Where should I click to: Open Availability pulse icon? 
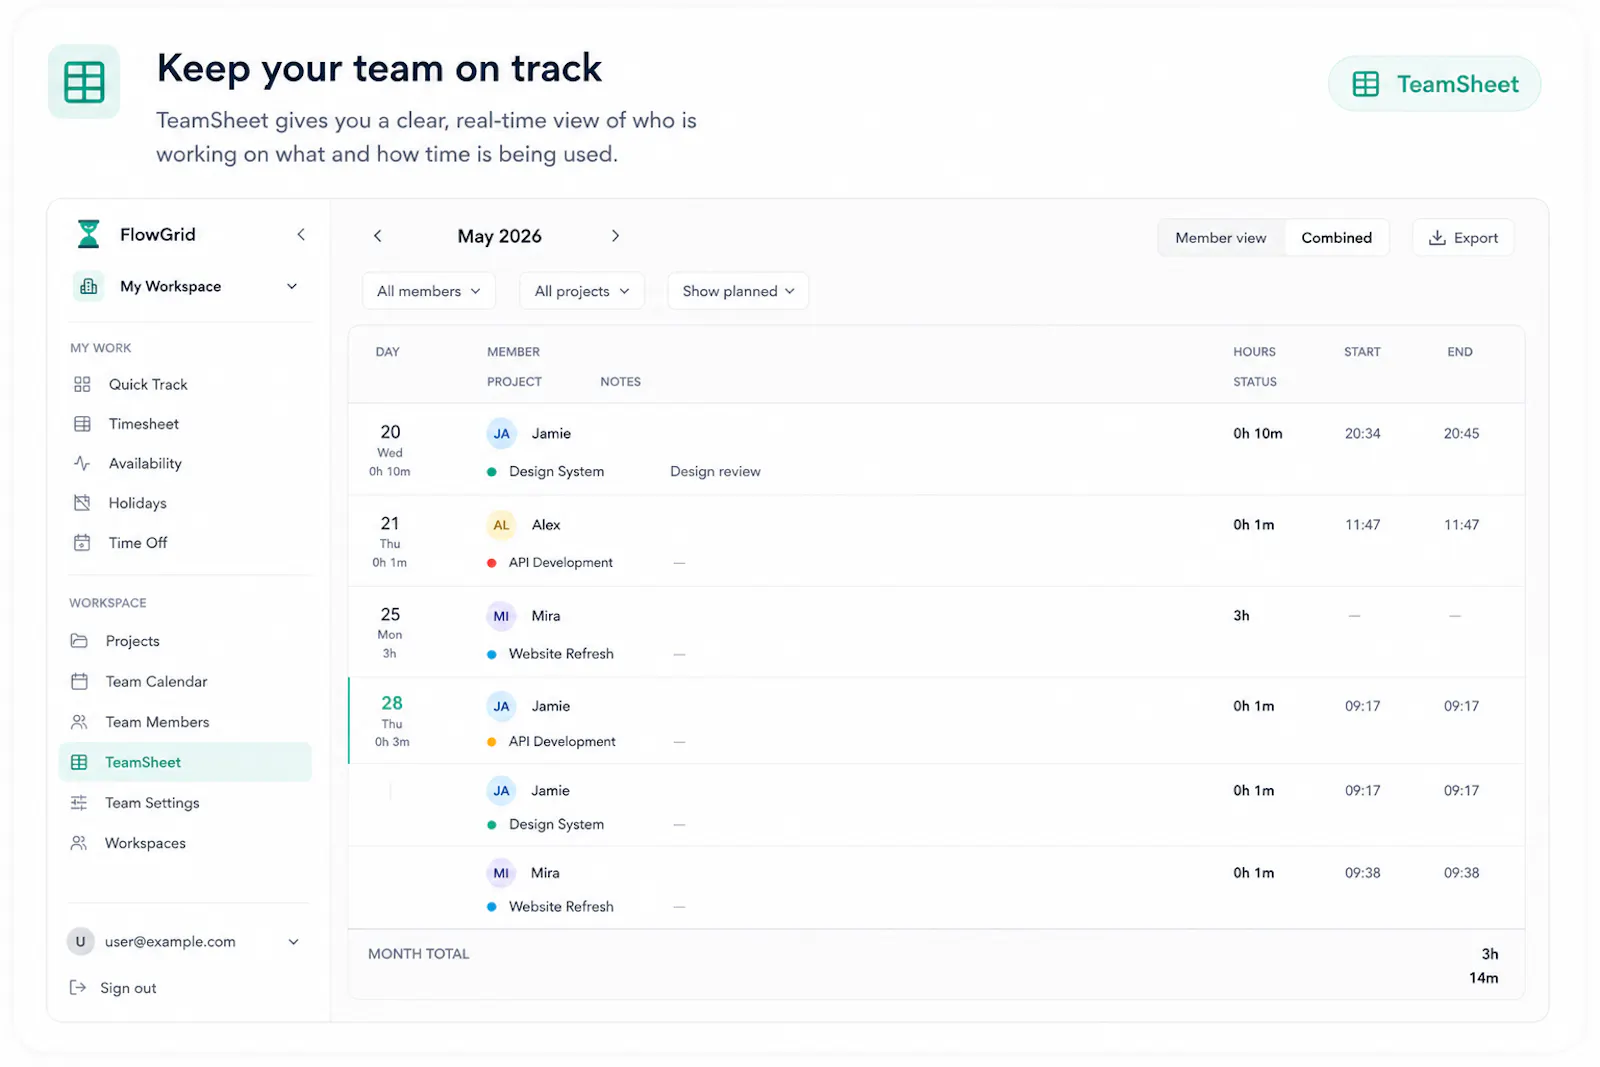[82, 463]
